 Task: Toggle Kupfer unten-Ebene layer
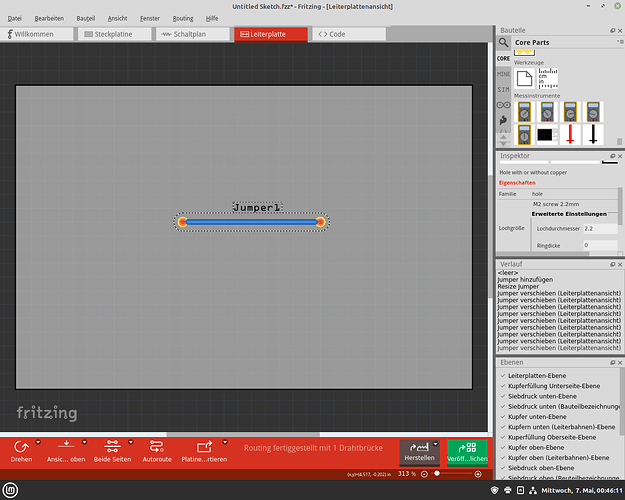coord(503,417)
